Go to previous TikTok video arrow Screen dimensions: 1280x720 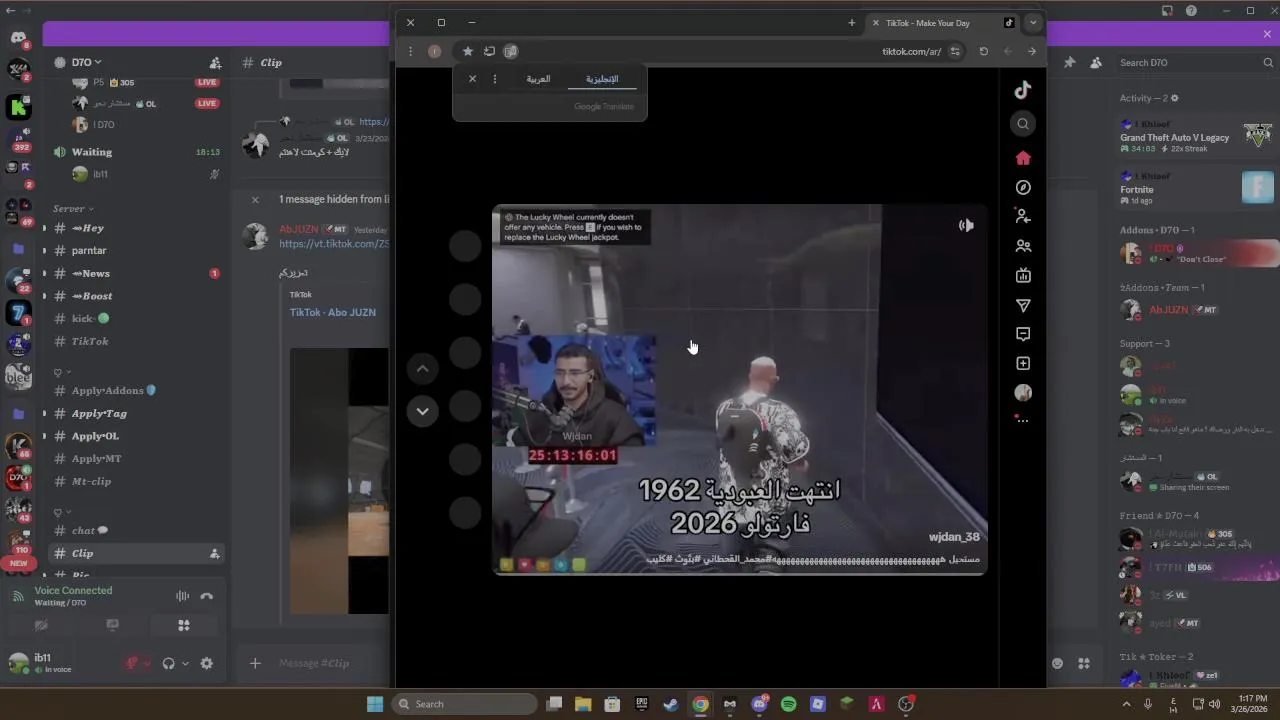[422, 369]
